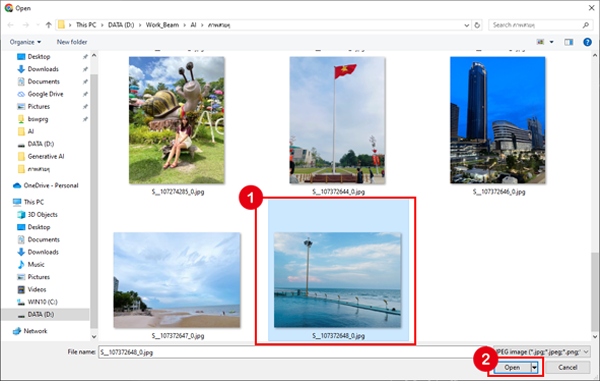Select OneDrive - Personal
Viewport: 600px width, 381px height.
[x=51, y=186]
